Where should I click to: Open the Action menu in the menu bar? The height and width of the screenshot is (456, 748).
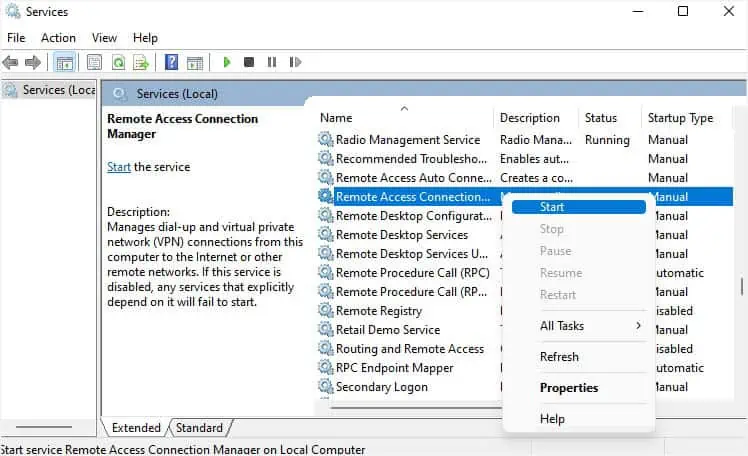click(58, 38)
